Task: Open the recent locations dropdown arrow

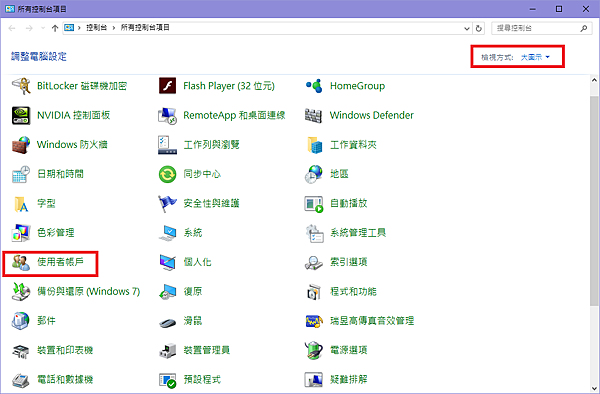Action: [43, 28]
